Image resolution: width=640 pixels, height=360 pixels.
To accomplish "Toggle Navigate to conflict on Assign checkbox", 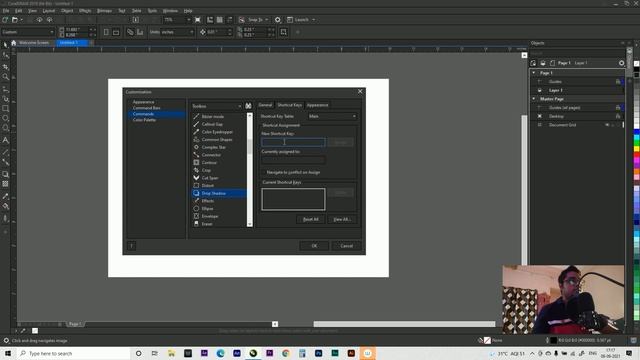I will point(264,172).
